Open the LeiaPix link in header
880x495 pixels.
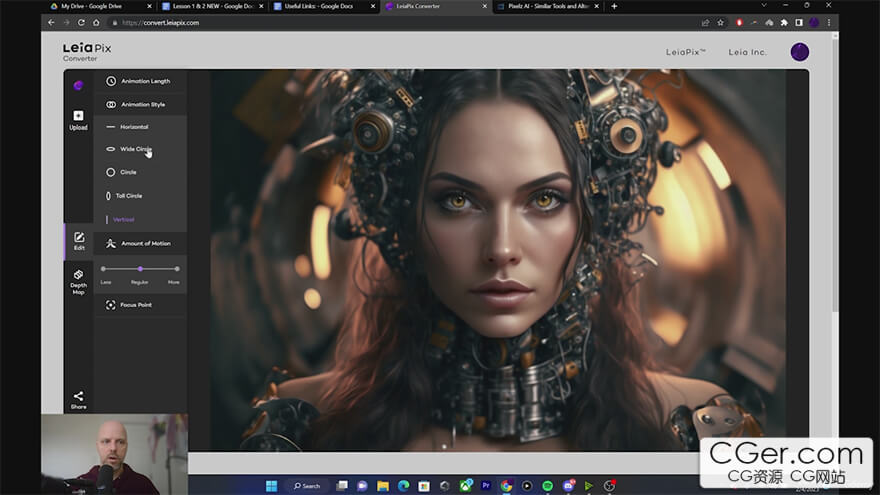(685, 52)
